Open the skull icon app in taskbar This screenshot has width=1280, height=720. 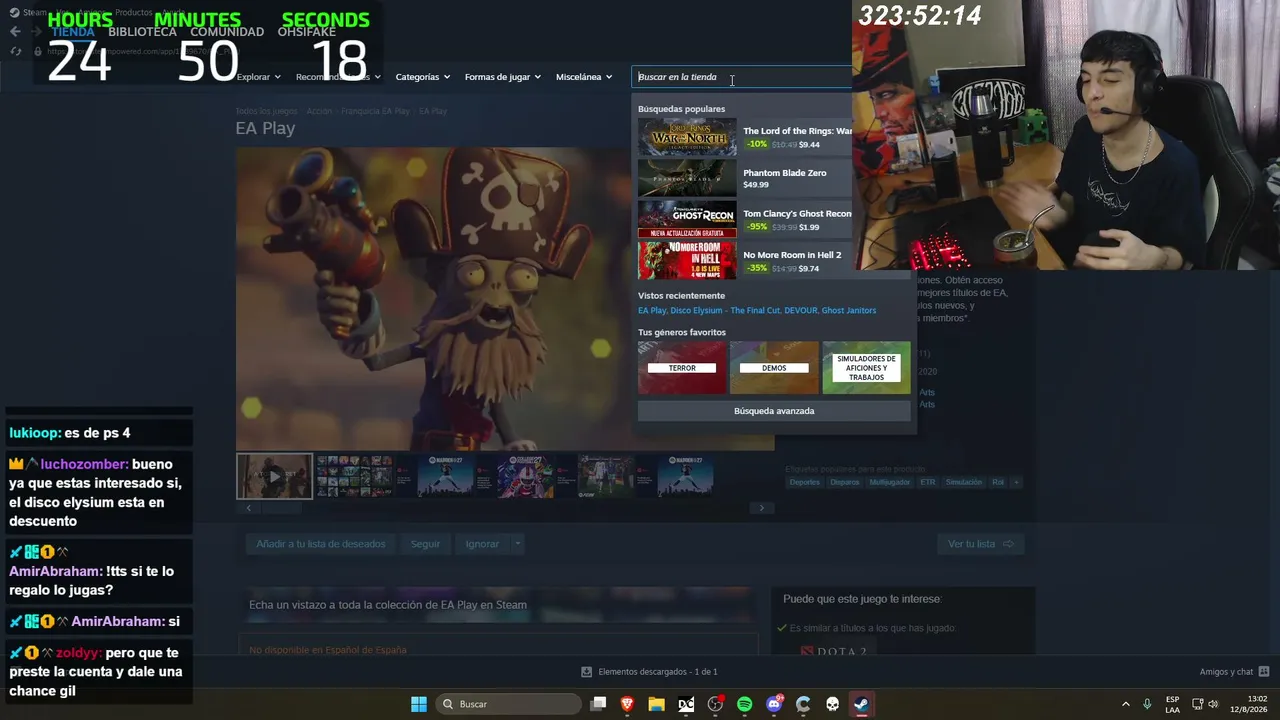click(x=832, y=704)
